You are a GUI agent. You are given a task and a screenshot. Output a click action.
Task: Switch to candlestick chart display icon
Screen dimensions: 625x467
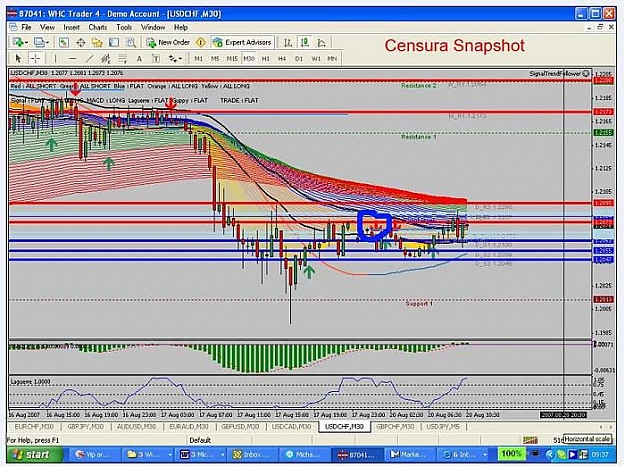pyautogui.click(x=305, y=42)
